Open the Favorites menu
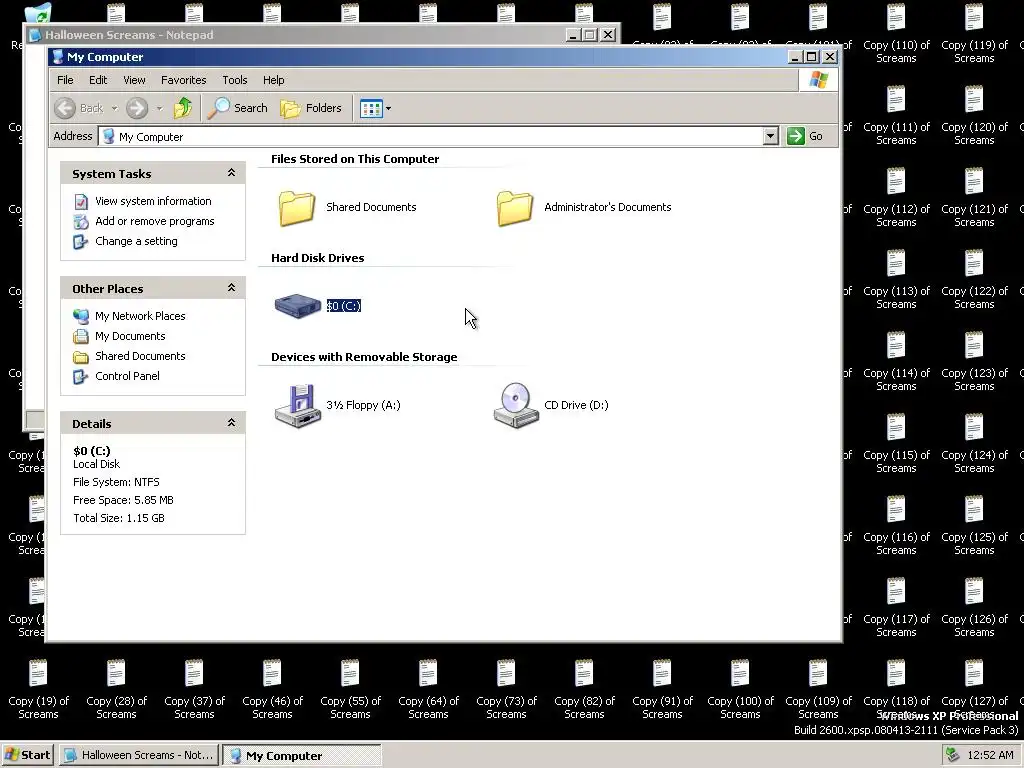The image size is (1024, 768). pyautogui.click(x=184, y=80)
